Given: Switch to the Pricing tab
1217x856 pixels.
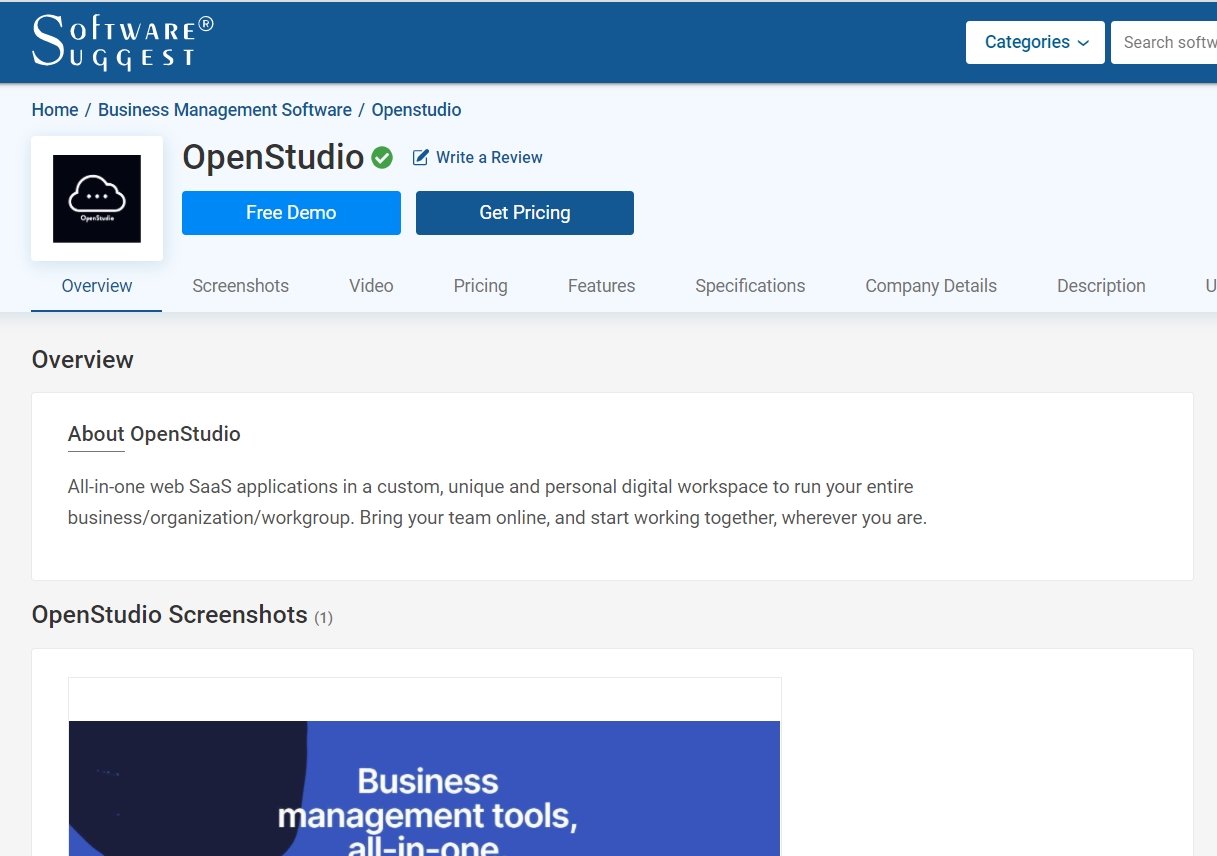Looking at the screenshot, I should tap(481, 286).
